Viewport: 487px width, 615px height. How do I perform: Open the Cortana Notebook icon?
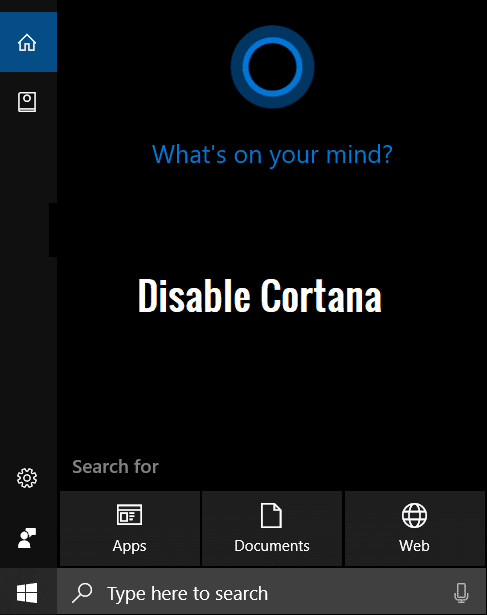27,102
